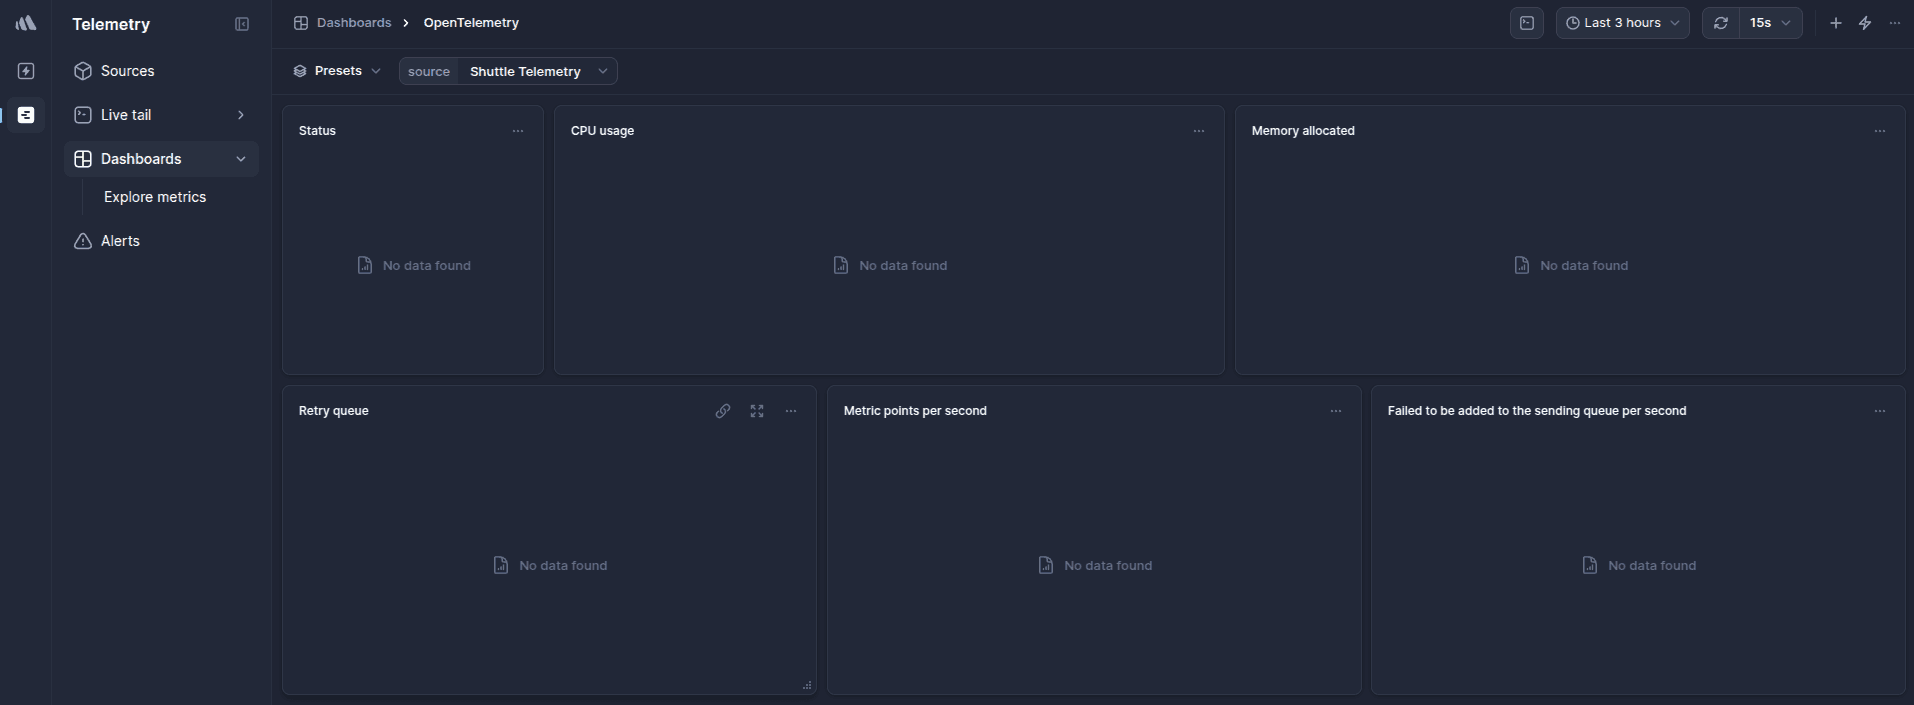
Task: Open Explore metrics
Action: (x=155, y=197)
